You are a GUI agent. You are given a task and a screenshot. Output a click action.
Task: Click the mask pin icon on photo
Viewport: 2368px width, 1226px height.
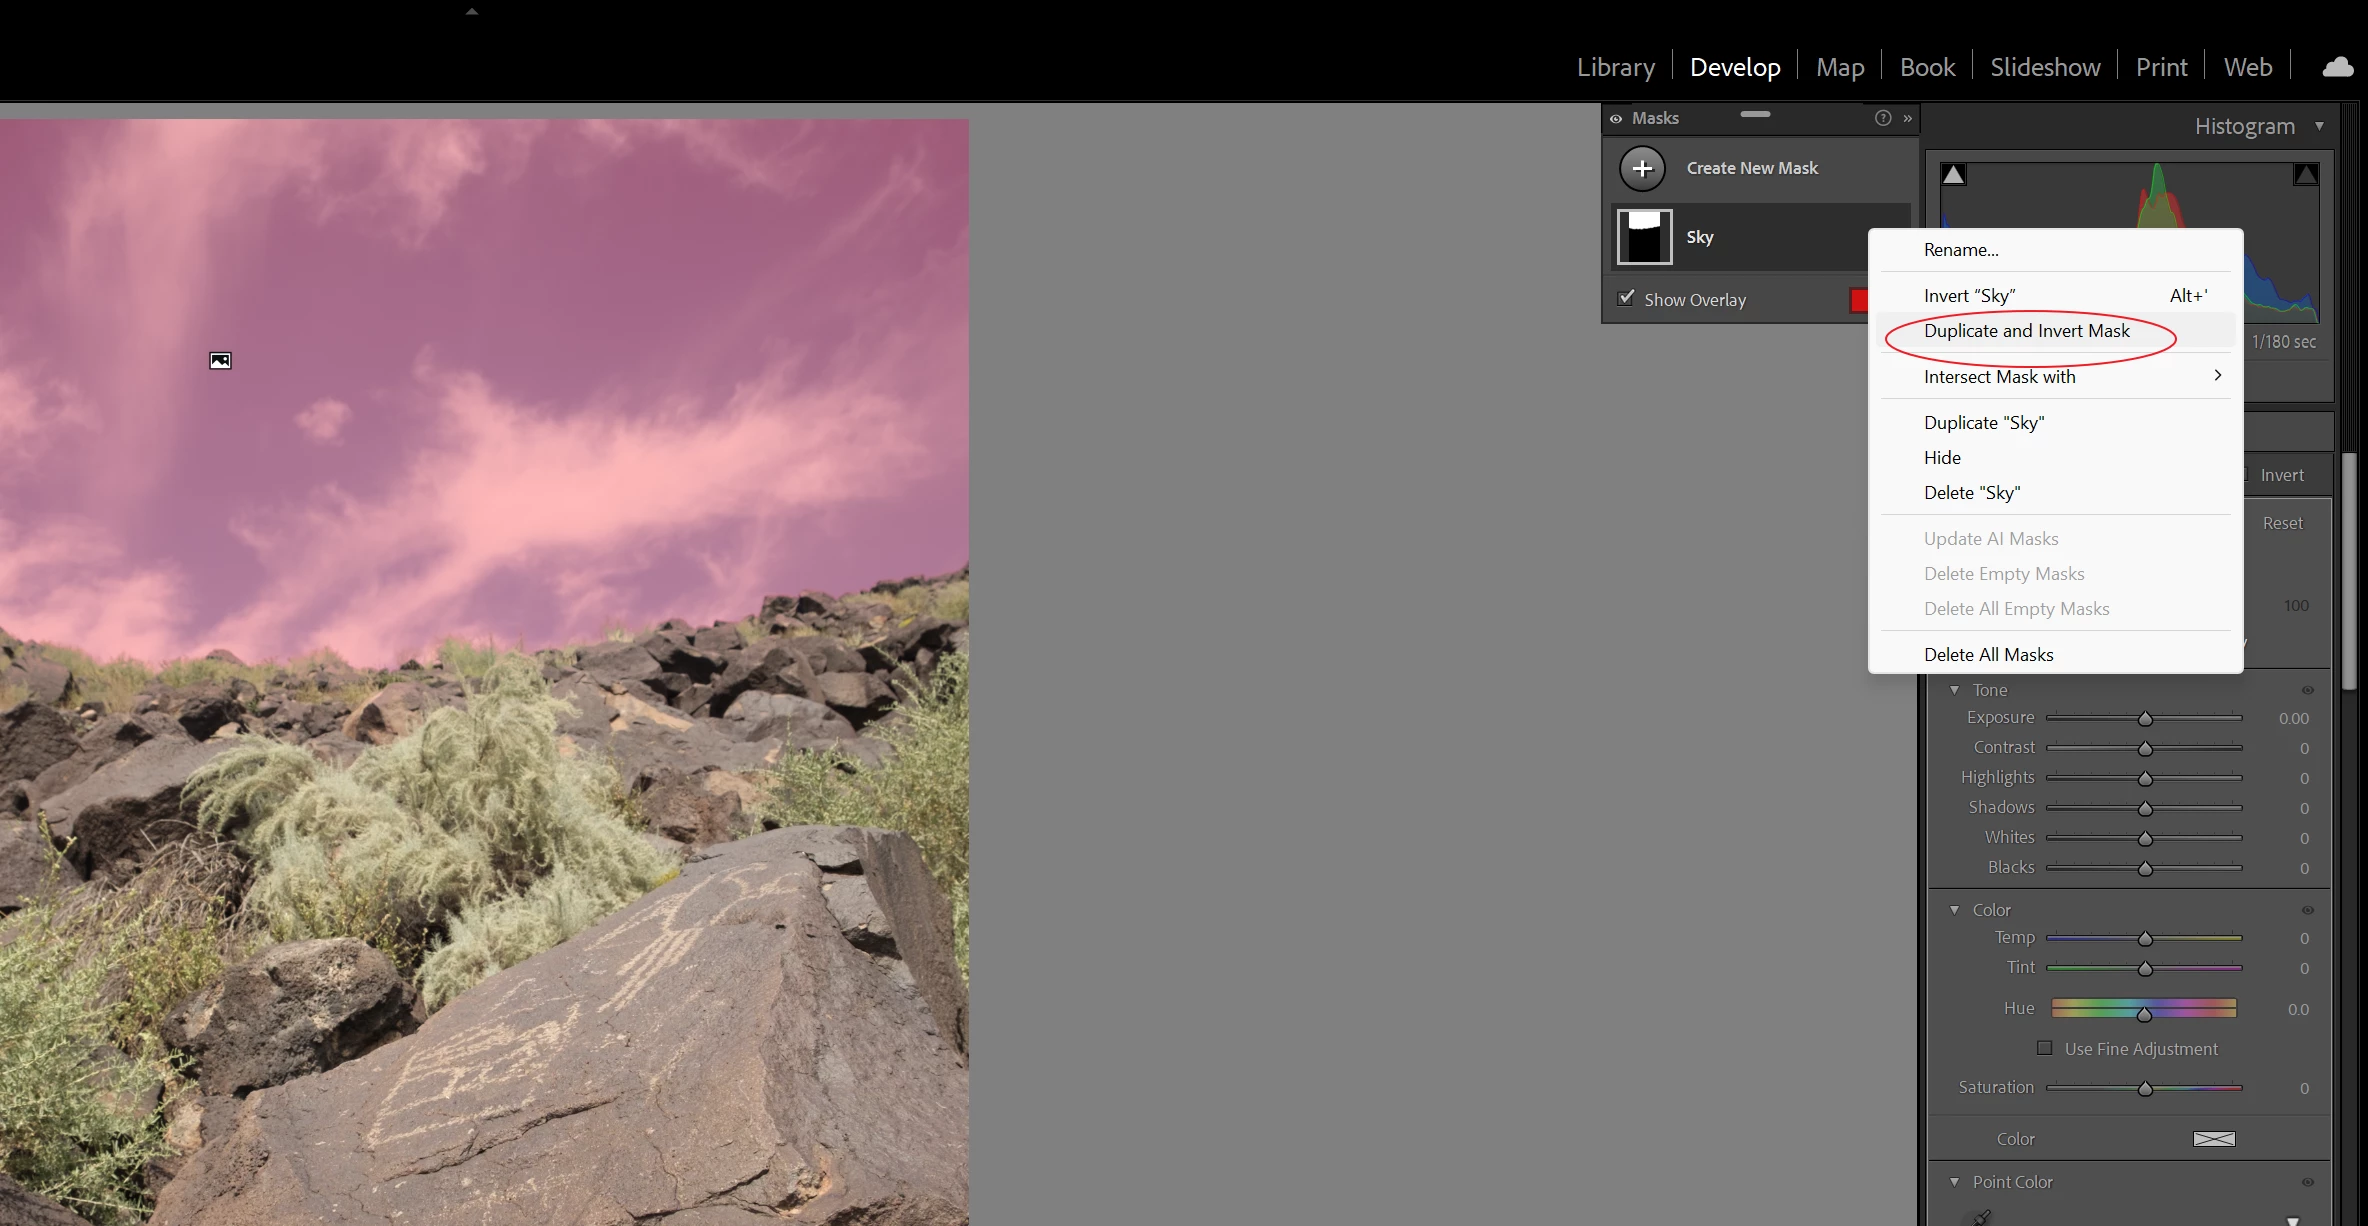click(x=220, y=361)
